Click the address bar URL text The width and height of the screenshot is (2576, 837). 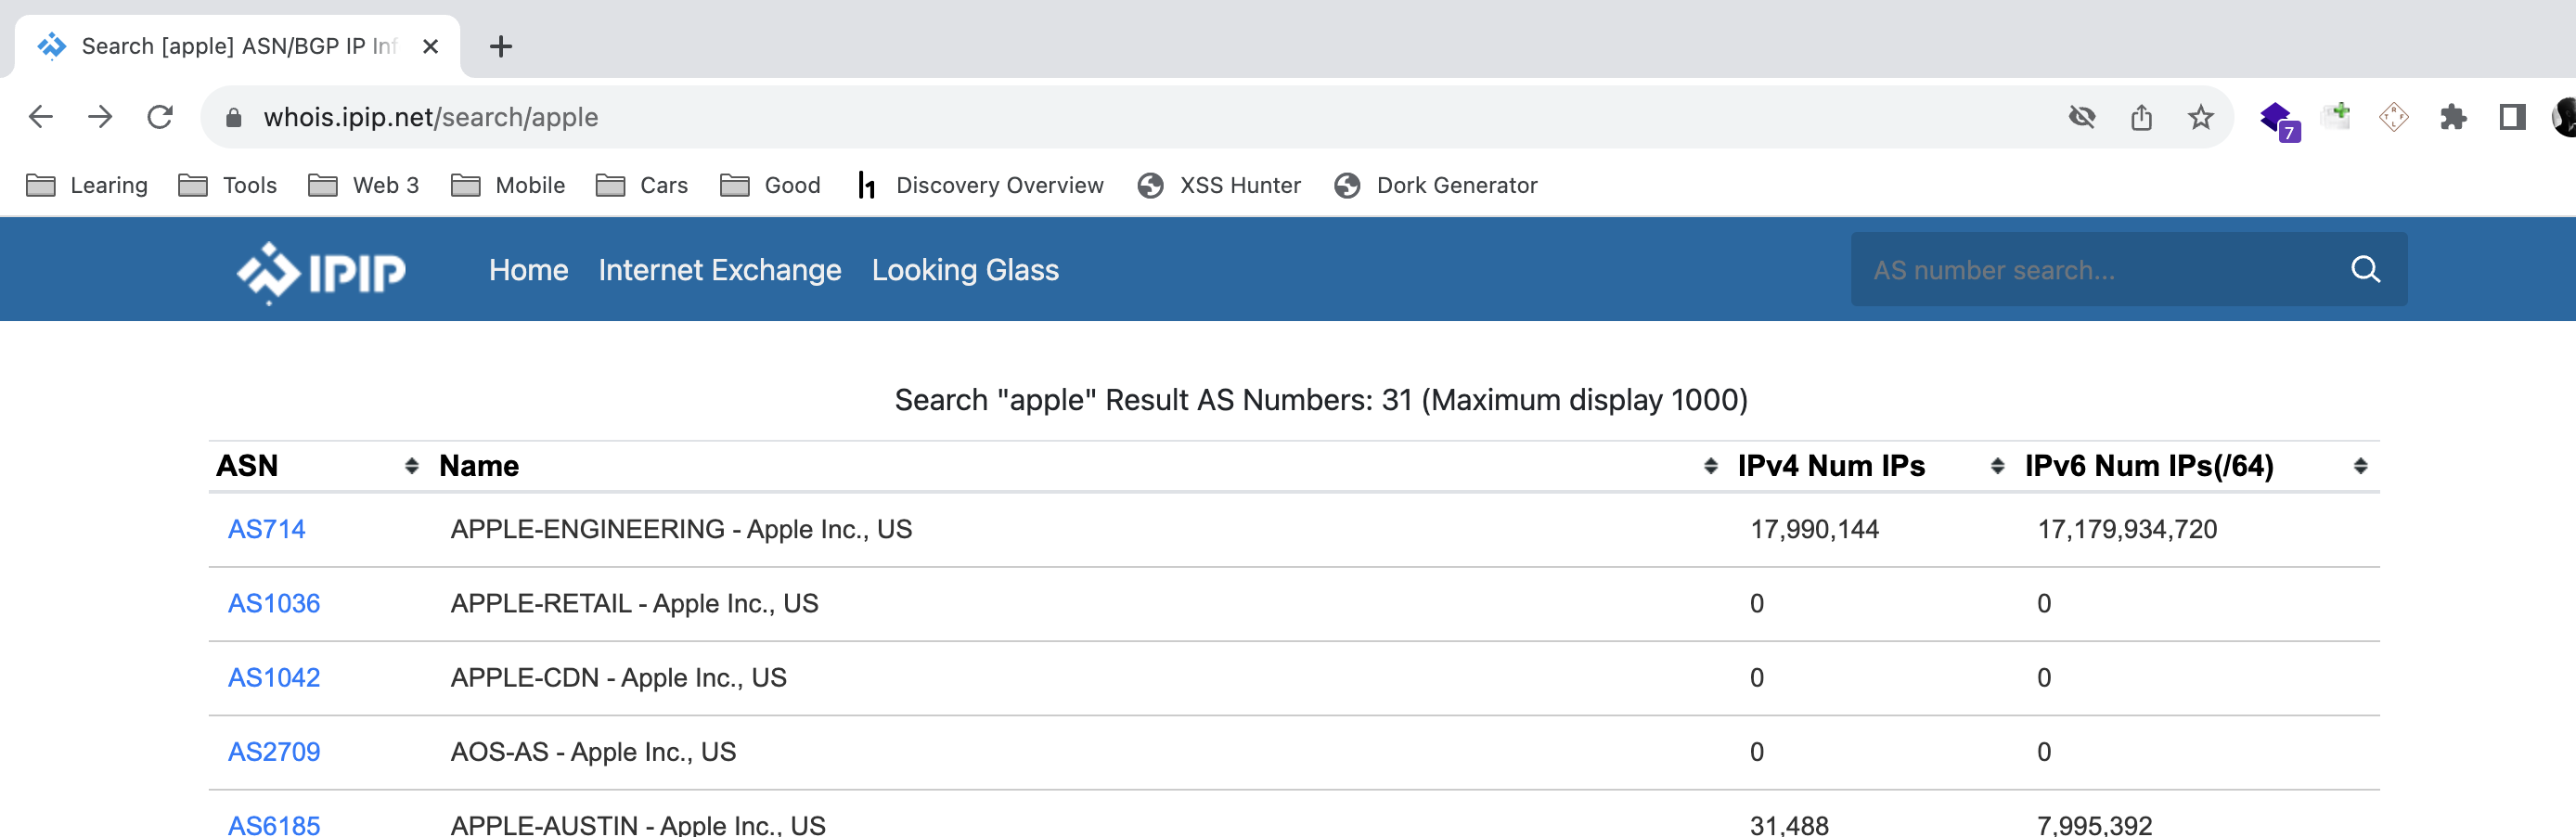pos(431,117)
